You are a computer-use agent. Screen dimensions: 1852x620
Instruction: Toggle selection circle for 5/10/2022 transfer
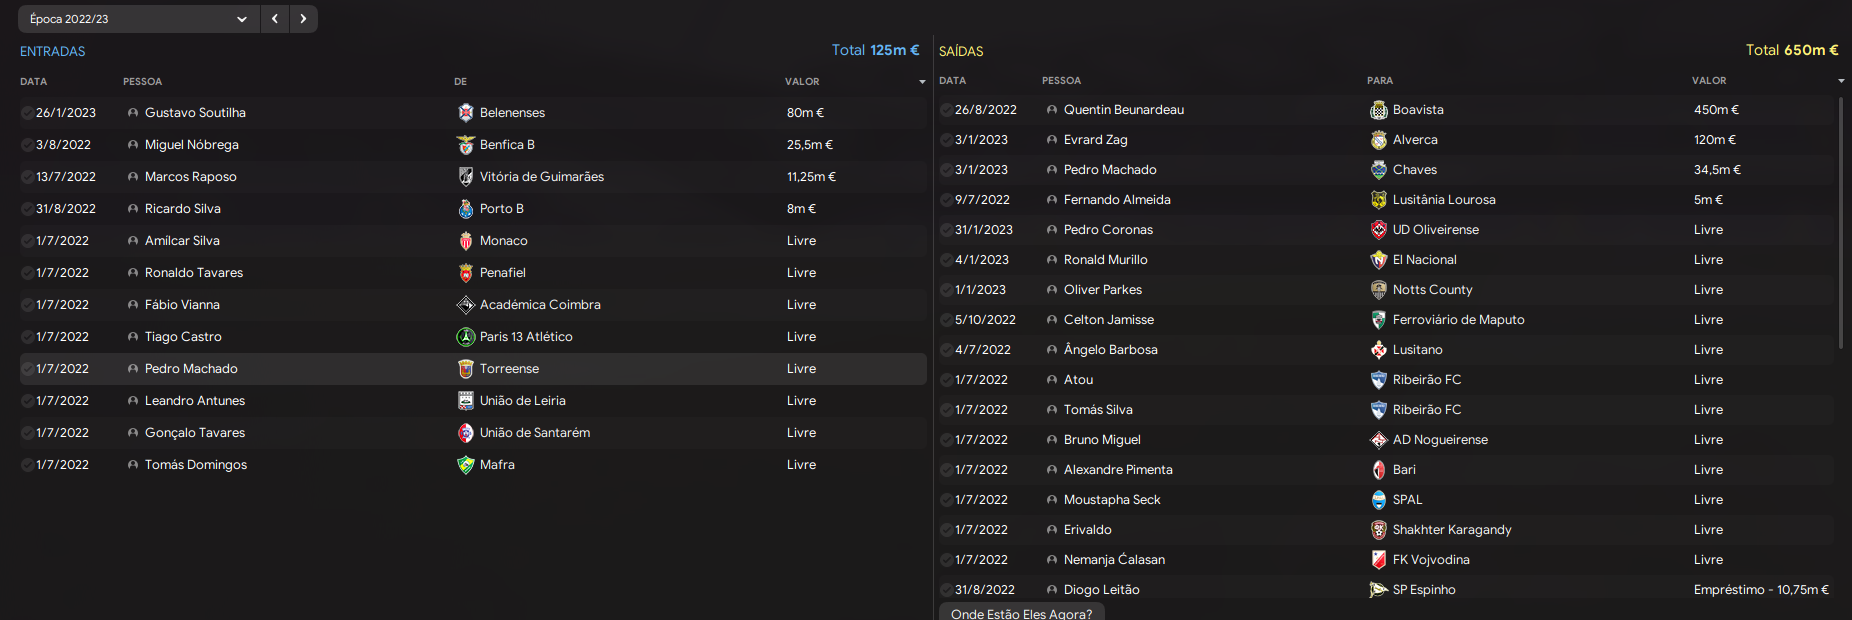coord(946,320)
